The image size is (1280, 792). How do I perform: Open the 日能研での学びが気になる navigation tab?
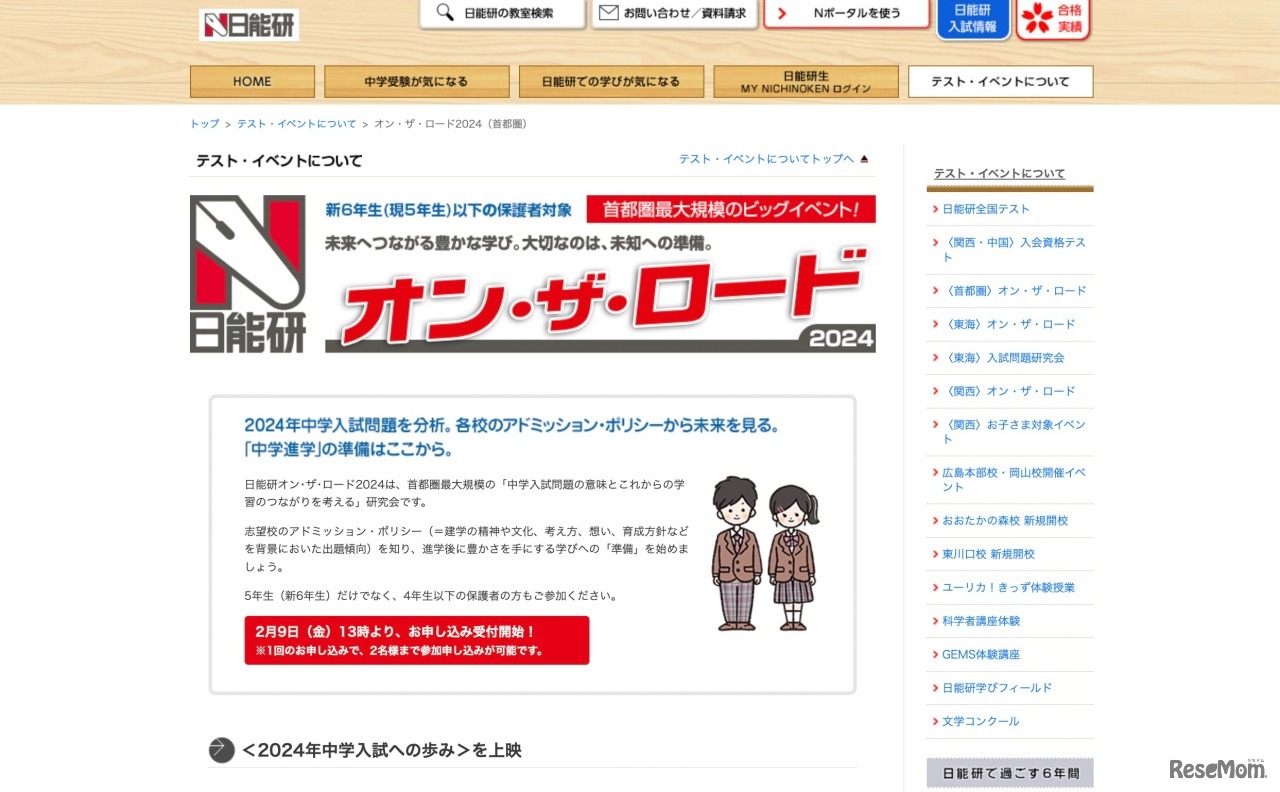pyautogui.click(x=611, y=82)
